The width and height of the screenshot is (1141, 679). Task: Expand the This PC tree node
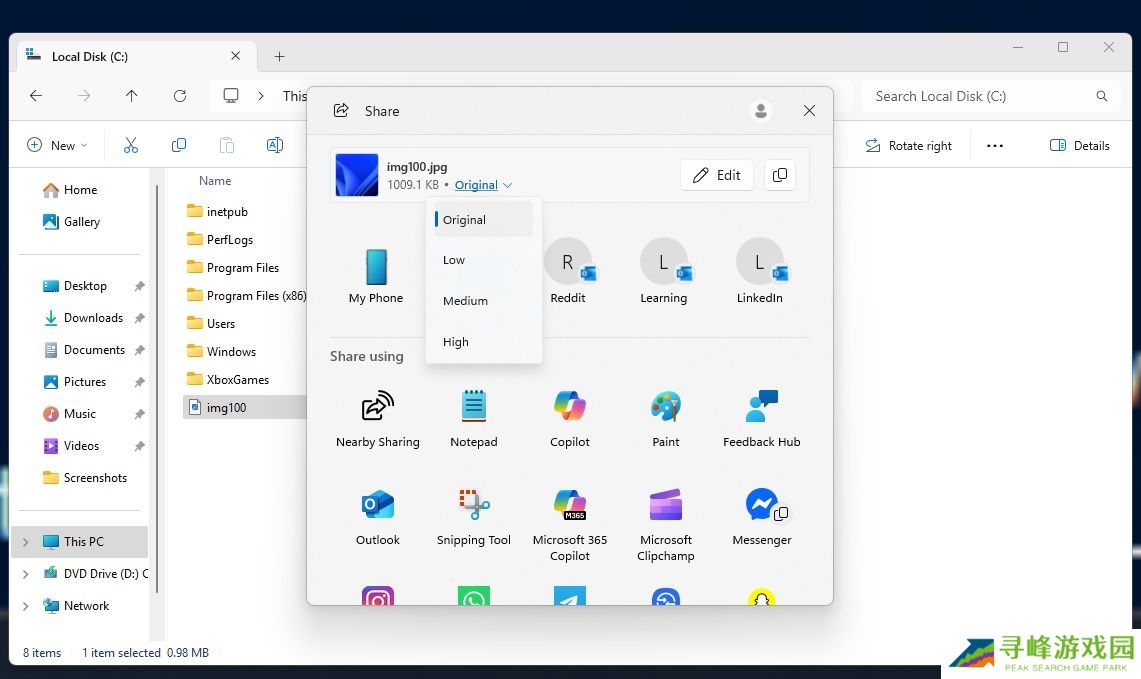pyautogui.click(x=25, y=542)
